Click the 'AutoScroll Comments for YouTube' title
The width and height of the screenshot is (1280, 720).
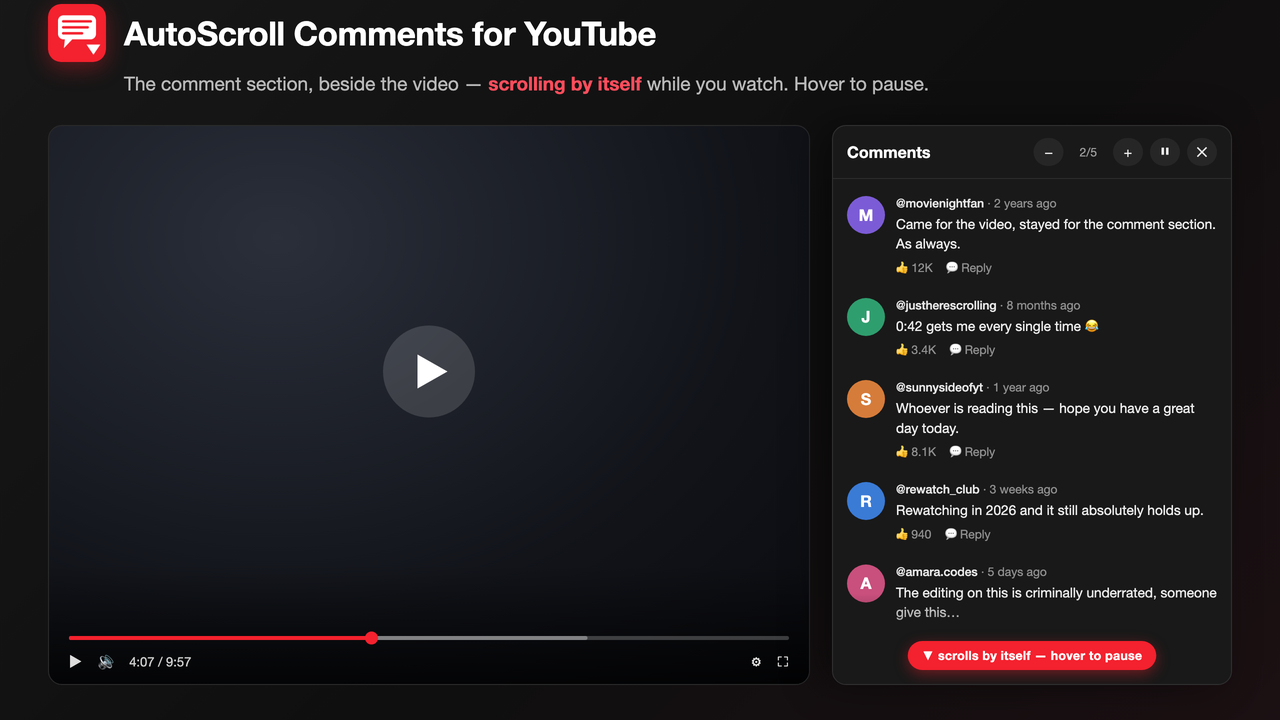[x=390, y=35]
